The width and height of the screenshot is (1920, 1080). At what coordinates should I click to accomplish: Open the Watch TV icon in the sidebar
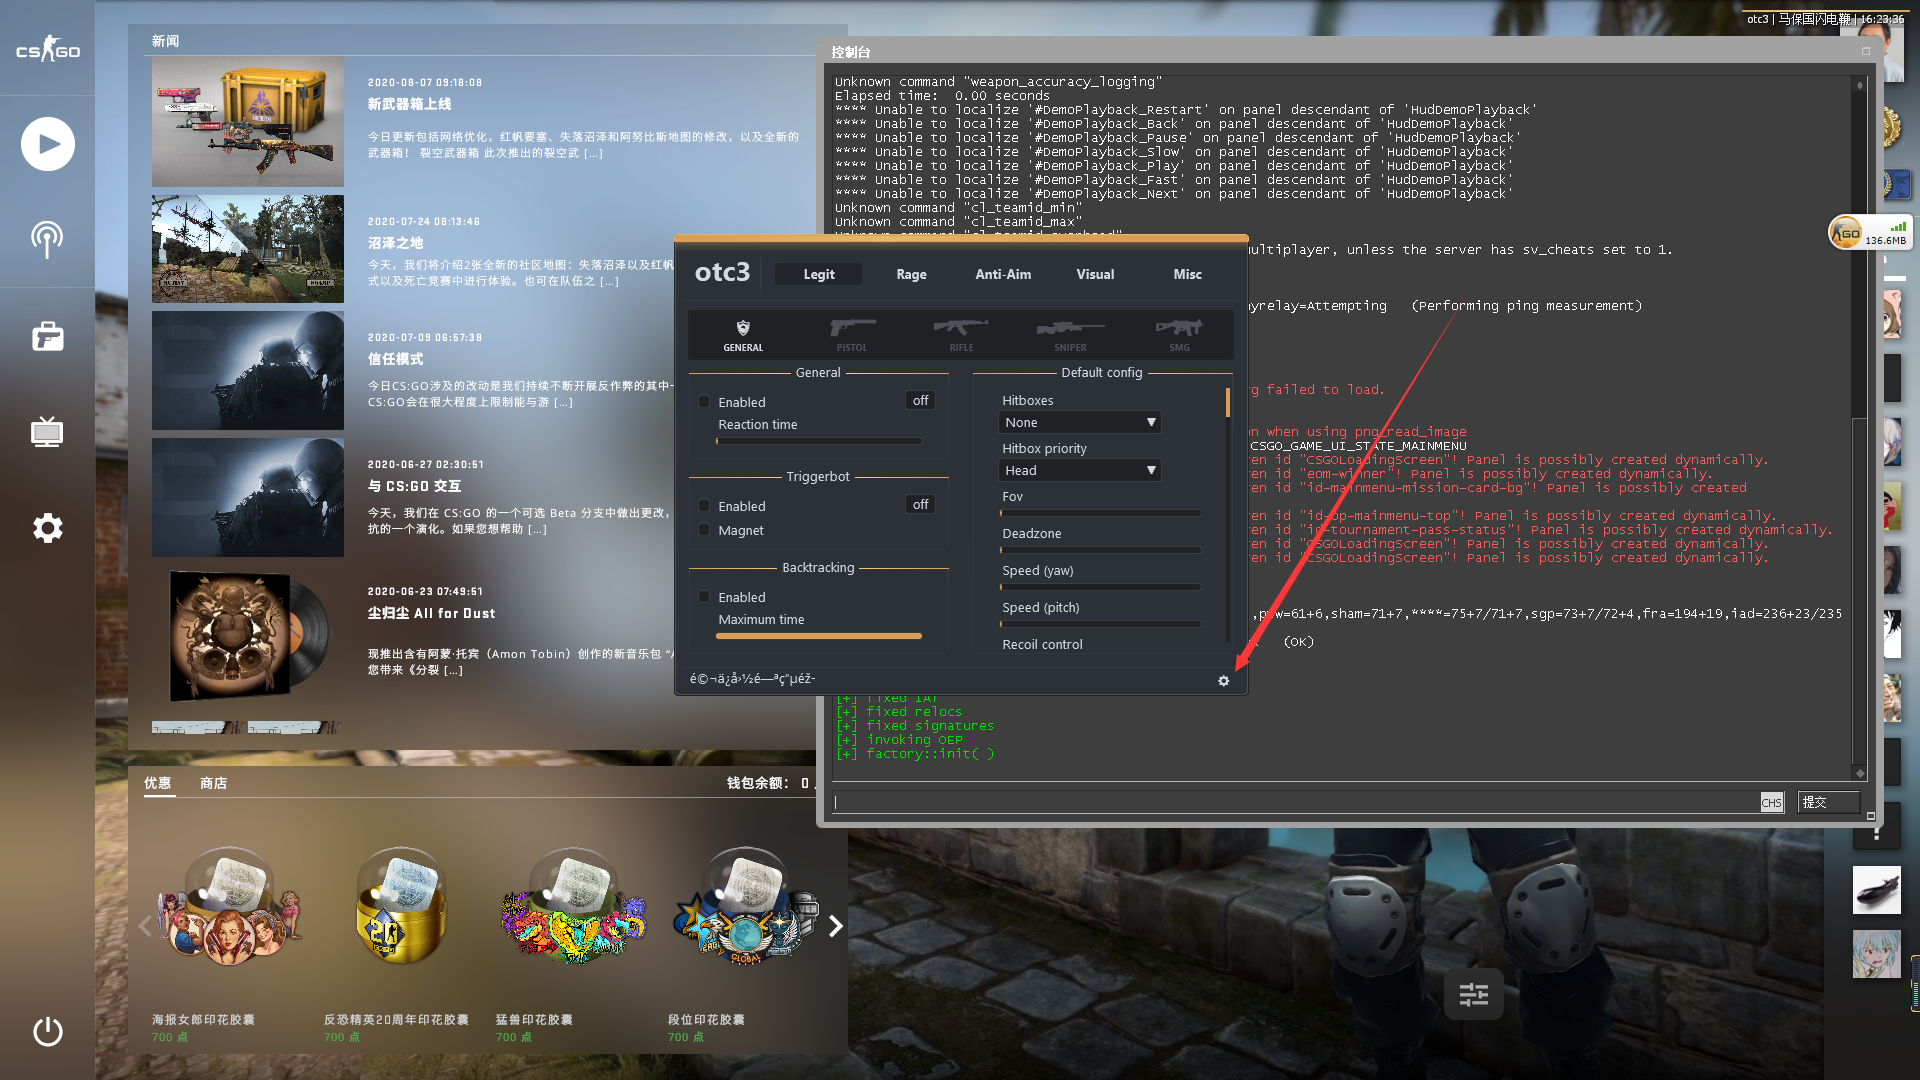point(47,432)
